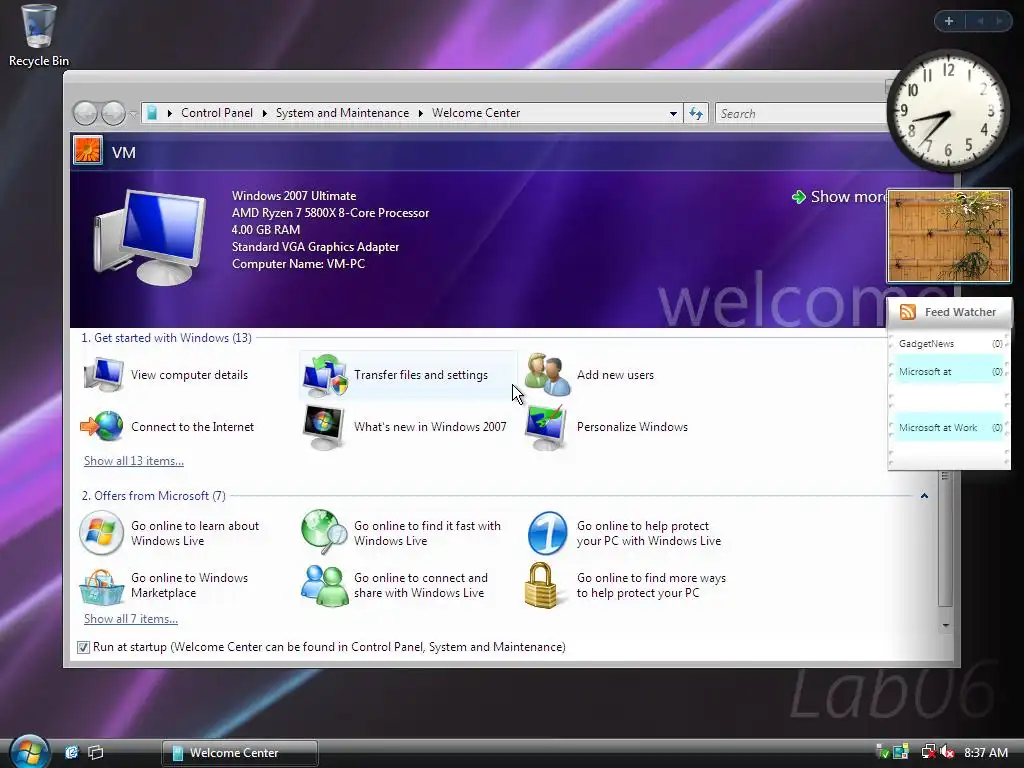Select the Add new users label
Screen dimensions: 1024x768
click(615, 375)
